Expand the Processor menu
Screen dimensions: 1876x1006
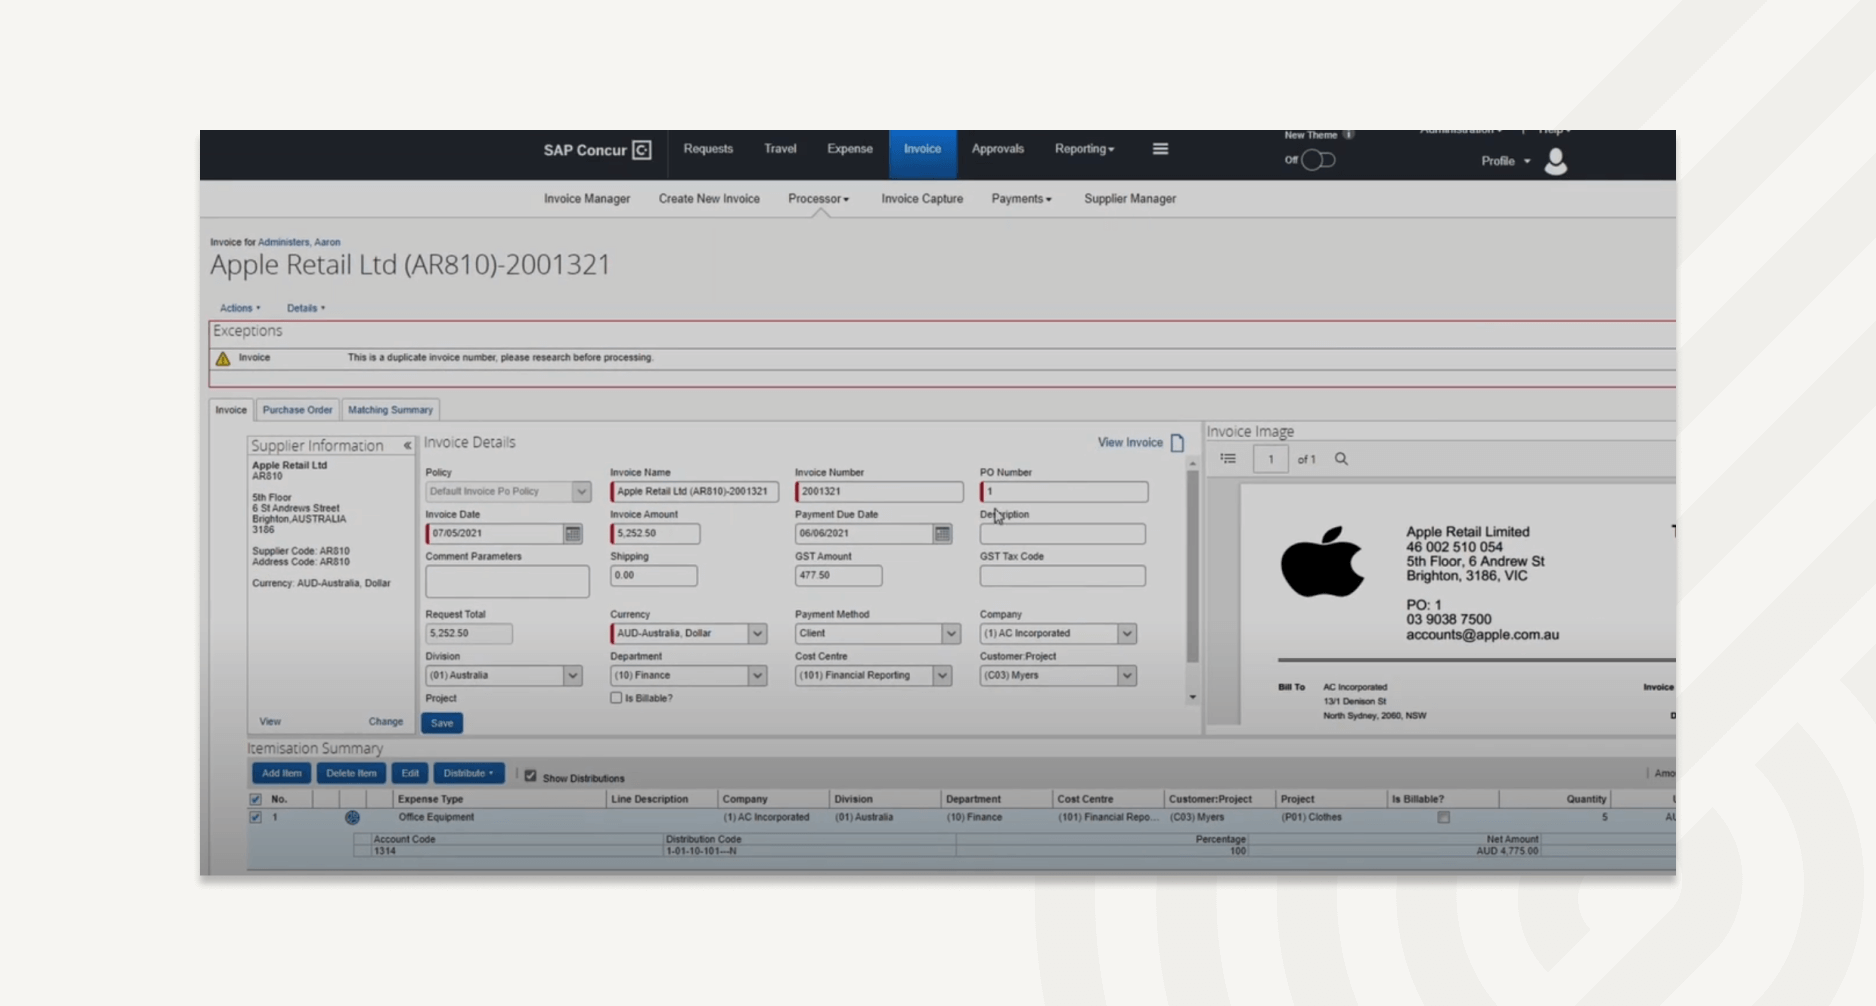(x=818, y=199)
